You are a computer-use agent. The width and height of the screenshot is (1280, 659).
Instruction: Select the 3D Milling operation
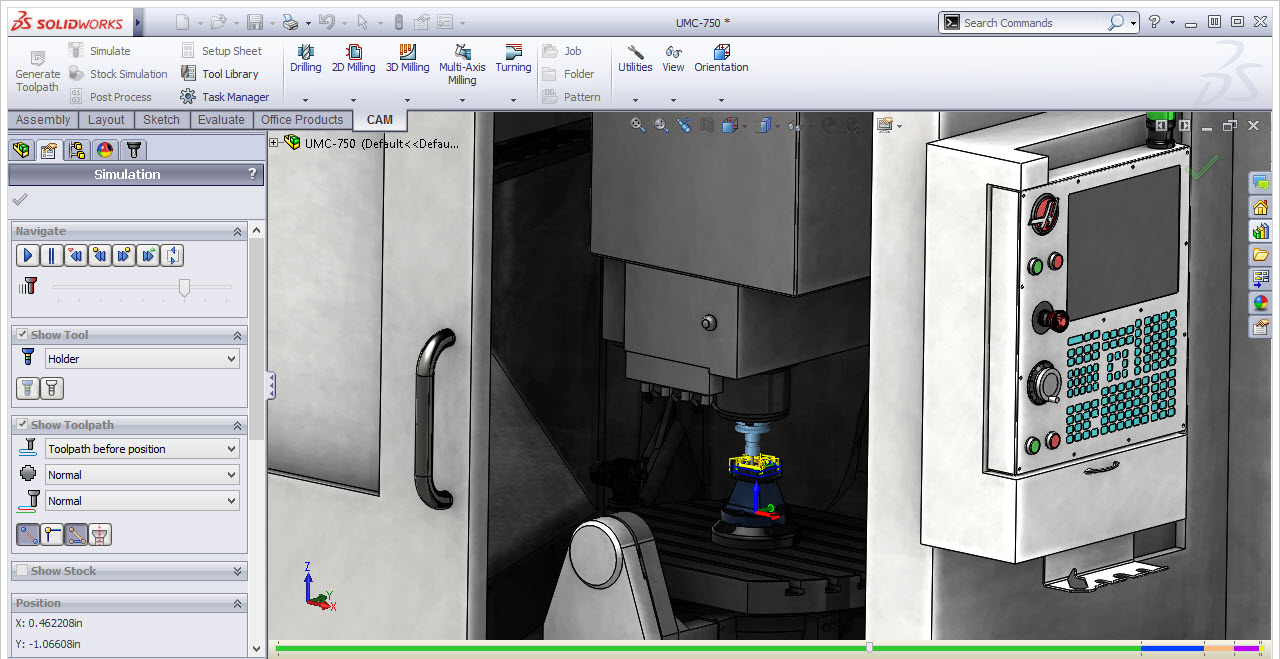click(x=408, y=59)
